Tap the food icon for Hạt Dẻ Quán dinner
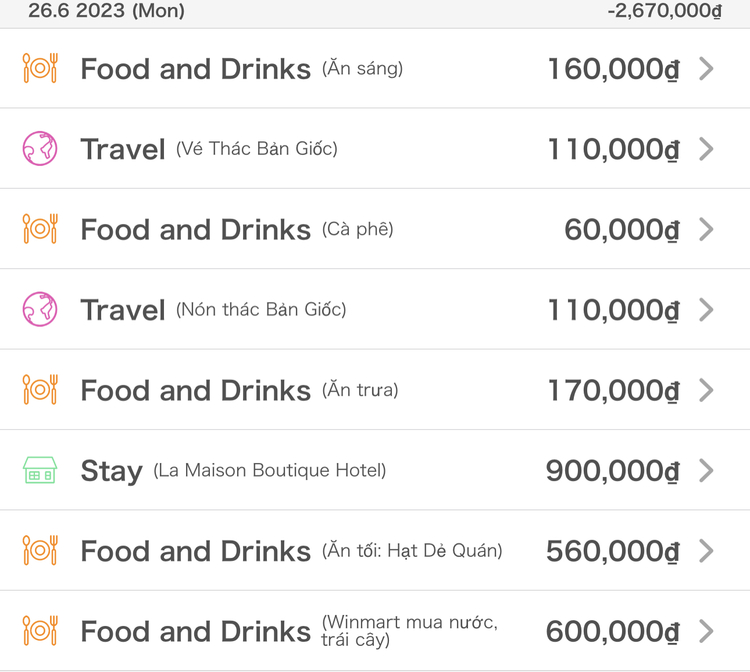This screenshot has height=672, width=750. (40, 550)
